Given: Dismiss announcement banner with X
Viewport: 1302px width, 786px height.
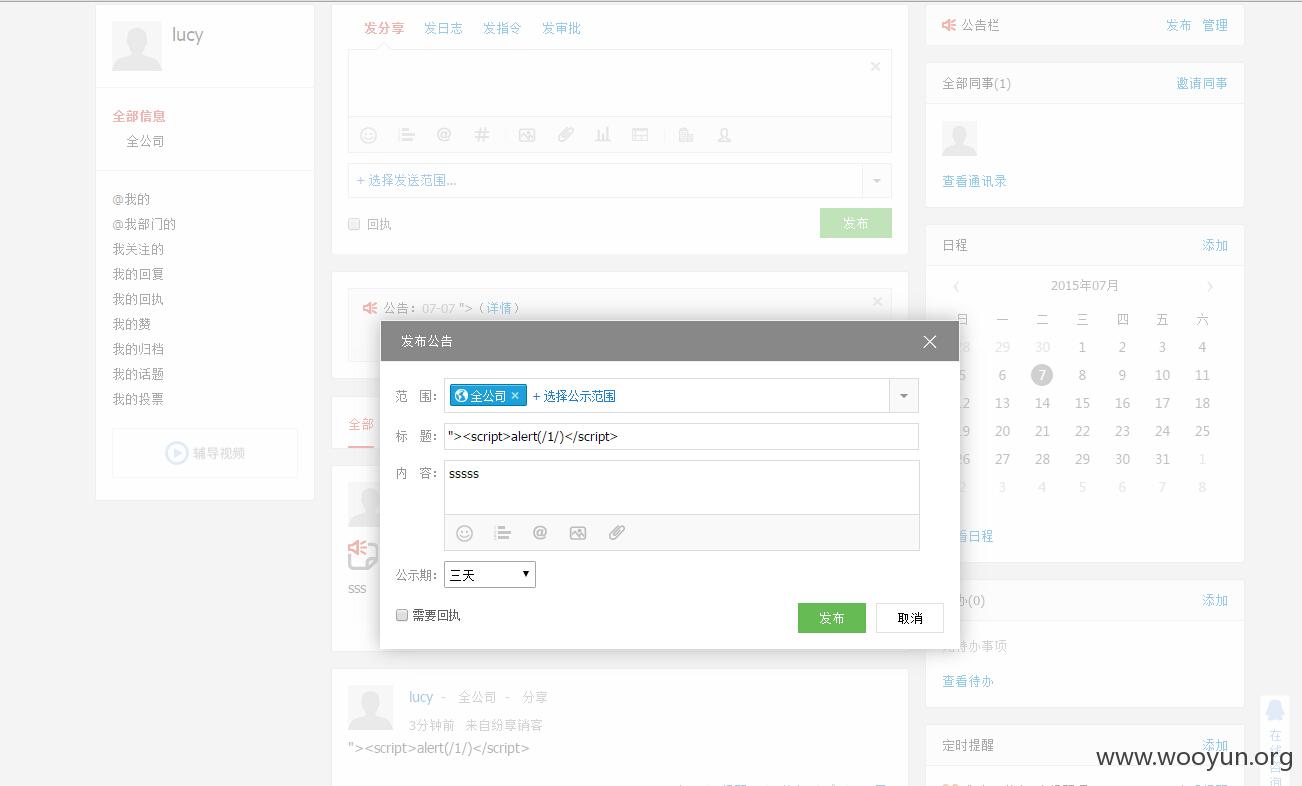Looking at the screenshot, I should pyautogui.click(x=877, y=301).
